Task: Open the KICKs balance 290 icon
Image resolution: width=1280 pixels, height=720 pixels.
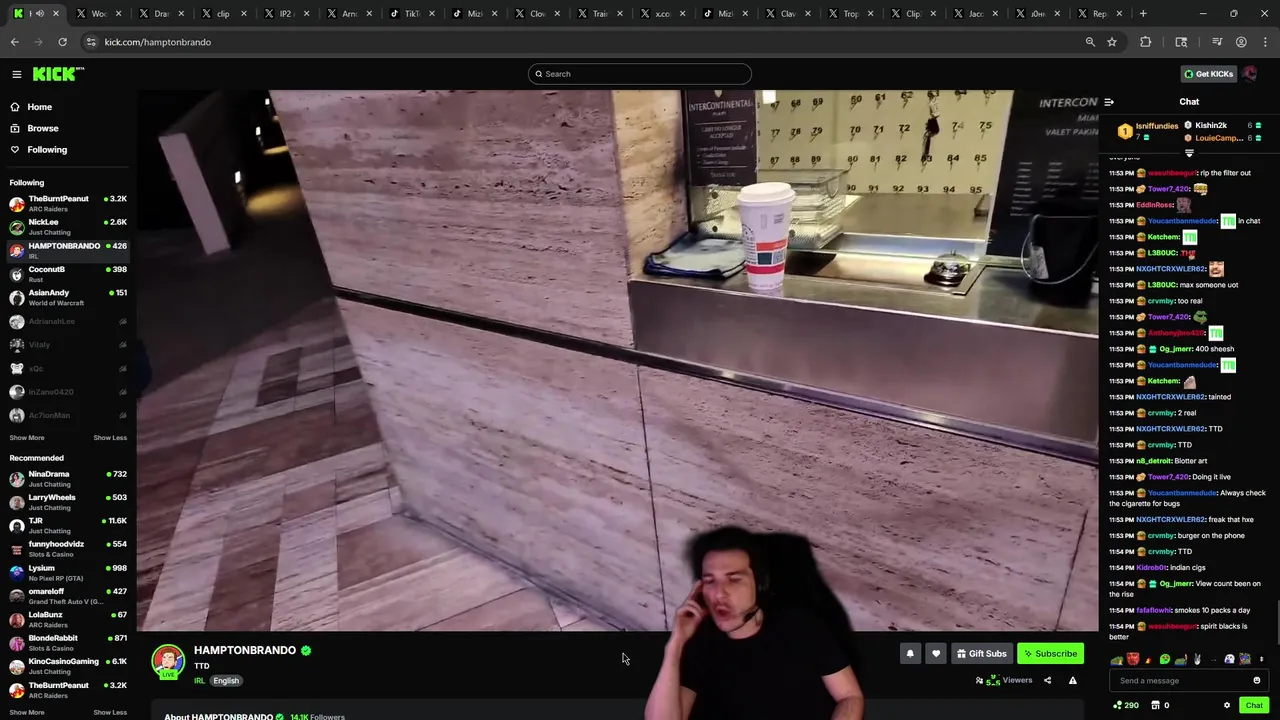Action: click(1125, 706)
